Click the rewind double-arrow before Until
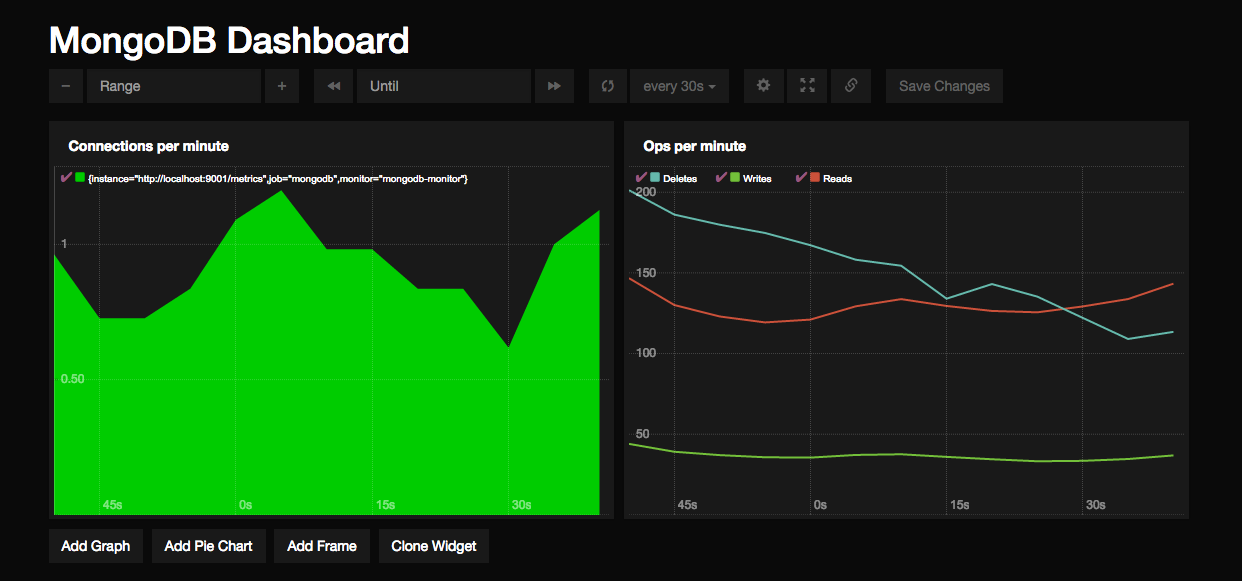This screenshot has height=581, width=1242. pyautogui.click(x=333, y=86)
